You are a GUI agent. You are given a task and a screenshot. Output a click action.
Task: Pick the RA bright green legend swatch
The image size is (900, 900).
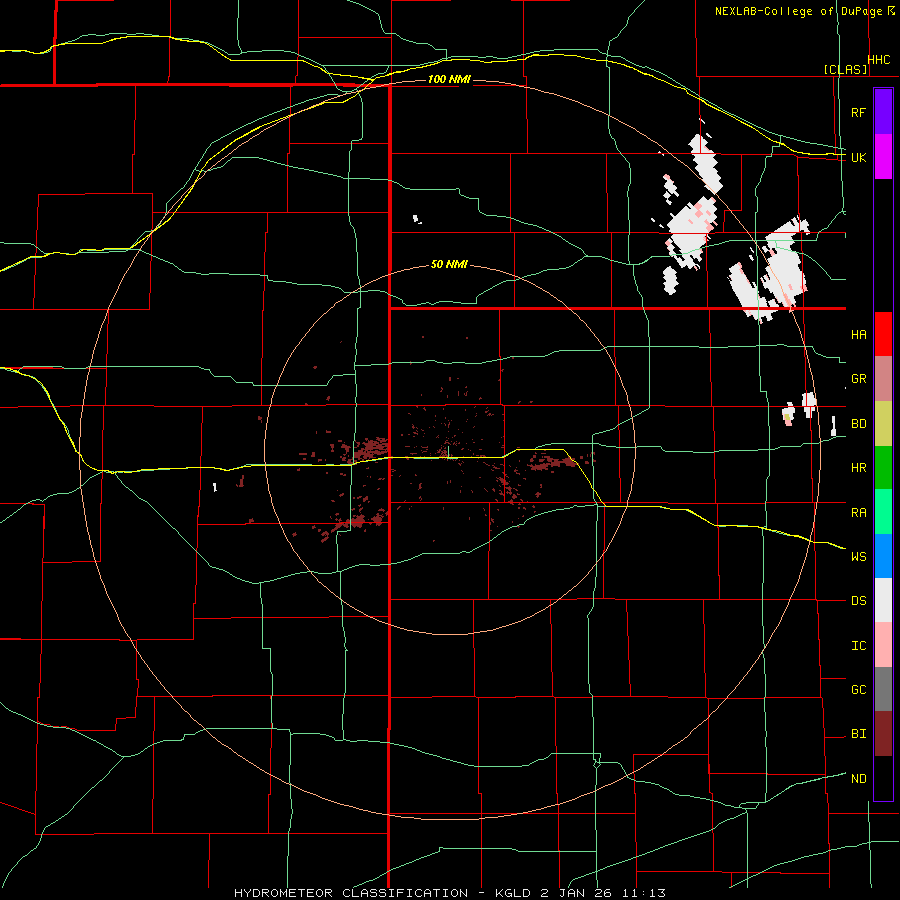883,512
